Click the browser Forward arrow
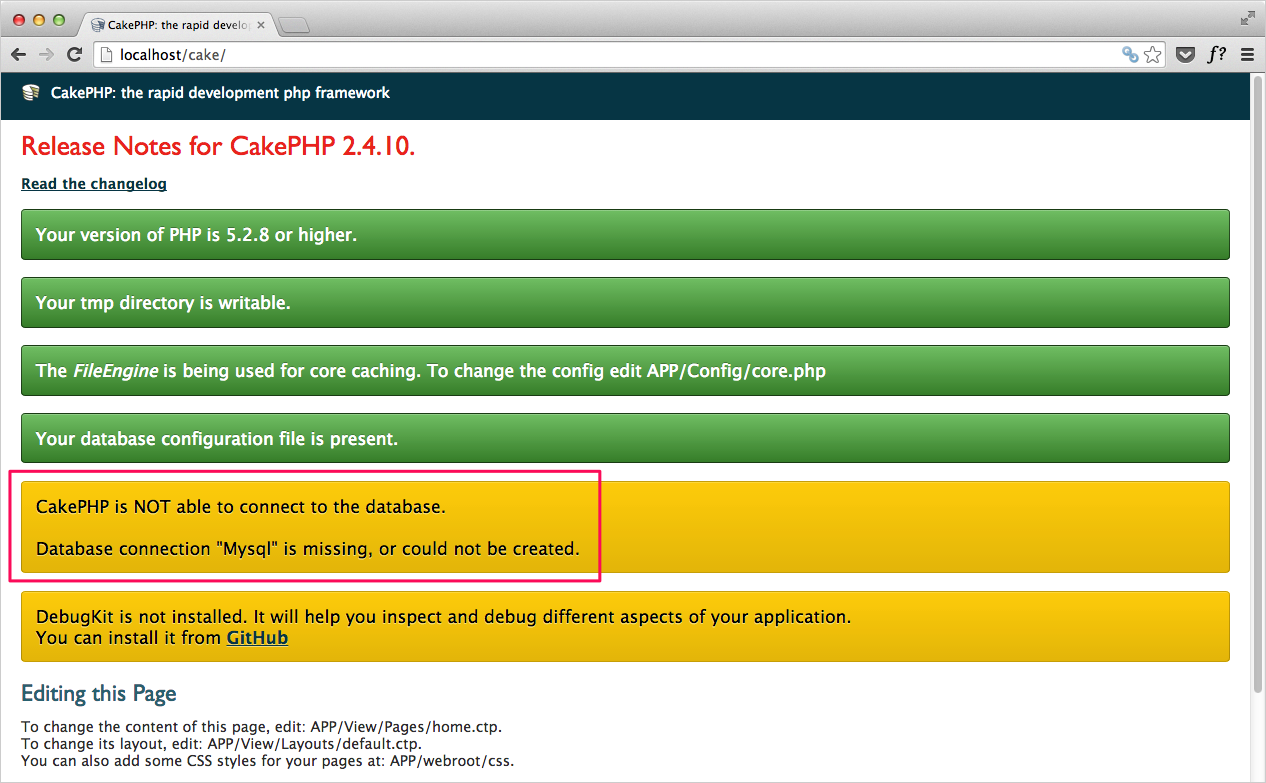Screen dimensions: 1266x783 click(46, 54)
